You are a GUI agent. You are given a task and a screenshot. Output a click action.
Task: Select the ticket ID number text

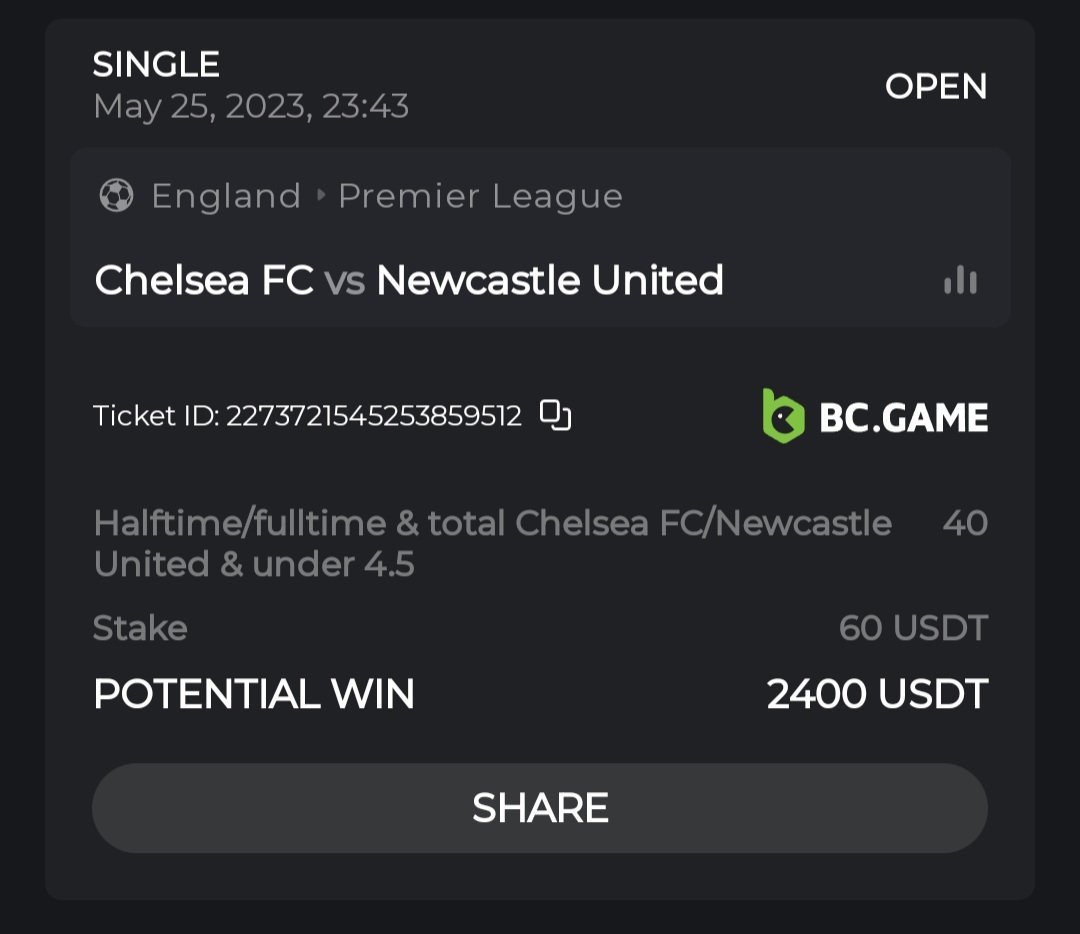tap(374, 416)
